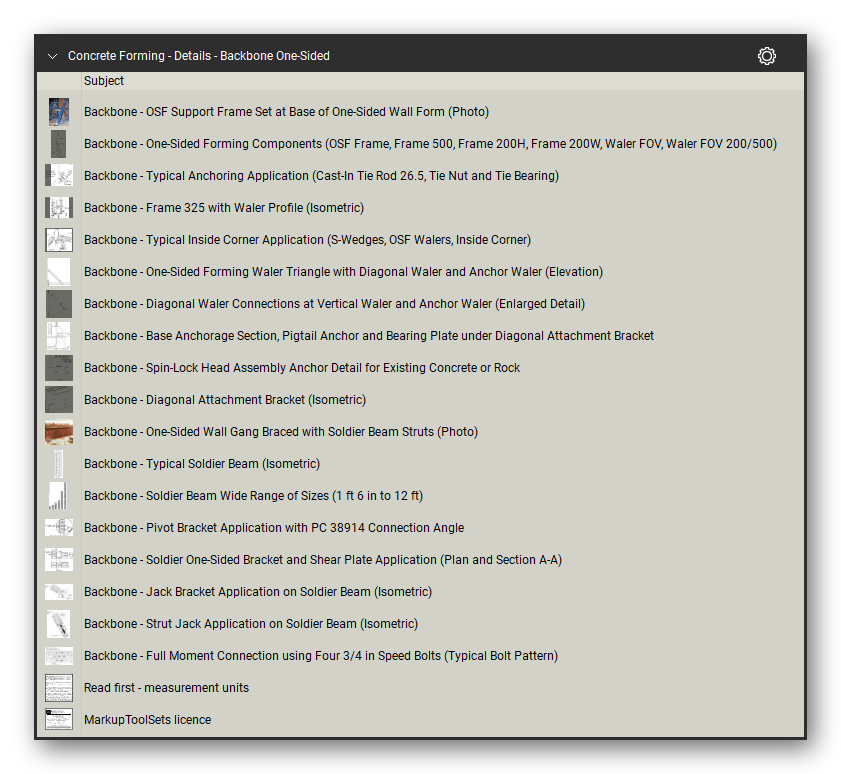Select the Waler Triangle Elevation thumbnail
The width and height of the screenshot is (841, 774).
pyautogui.click(x=58, y=272)
